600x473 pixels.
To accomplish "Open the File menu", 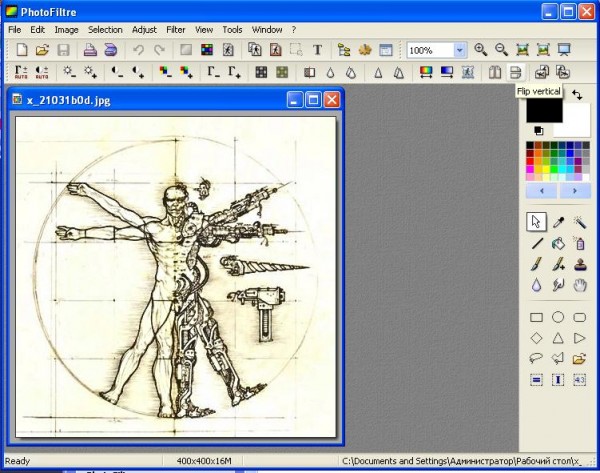I will 15,29.
